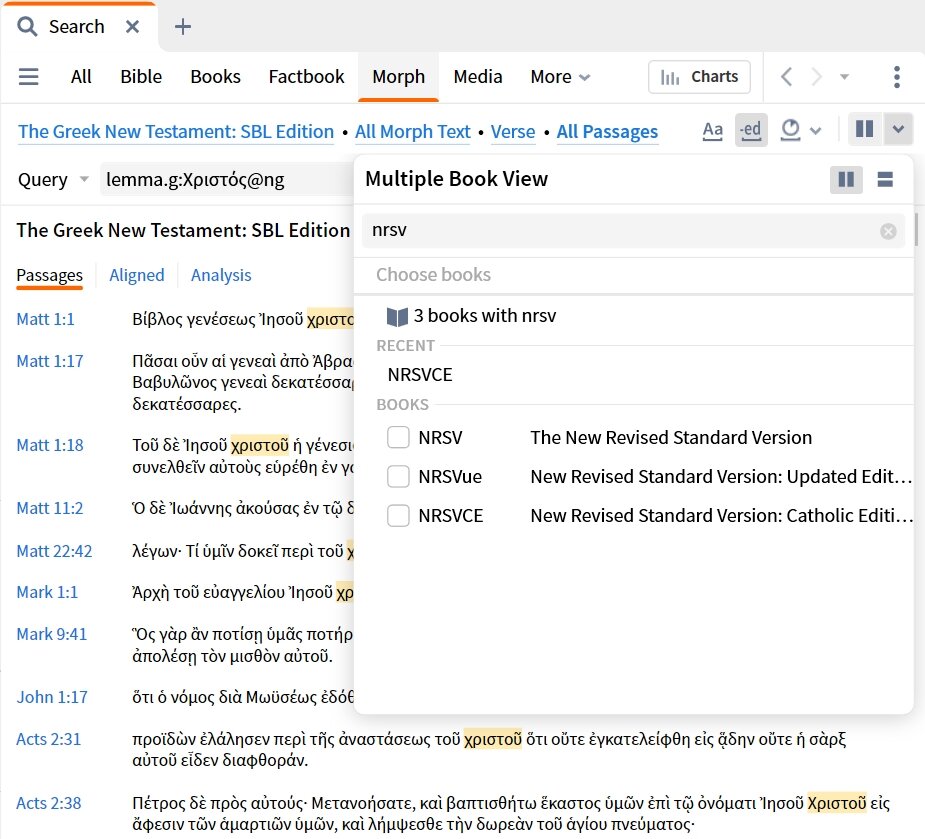Open a new tab with plus icon
The height and width of the screenshot is (839, 925).
tap(183, 27)
